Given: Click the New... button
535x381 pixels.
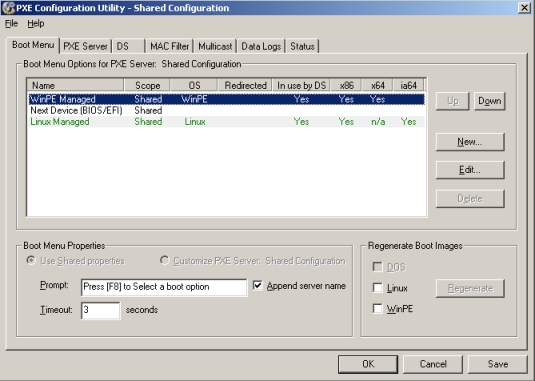Looking at the screenshot, I should [x=470, y=142].
